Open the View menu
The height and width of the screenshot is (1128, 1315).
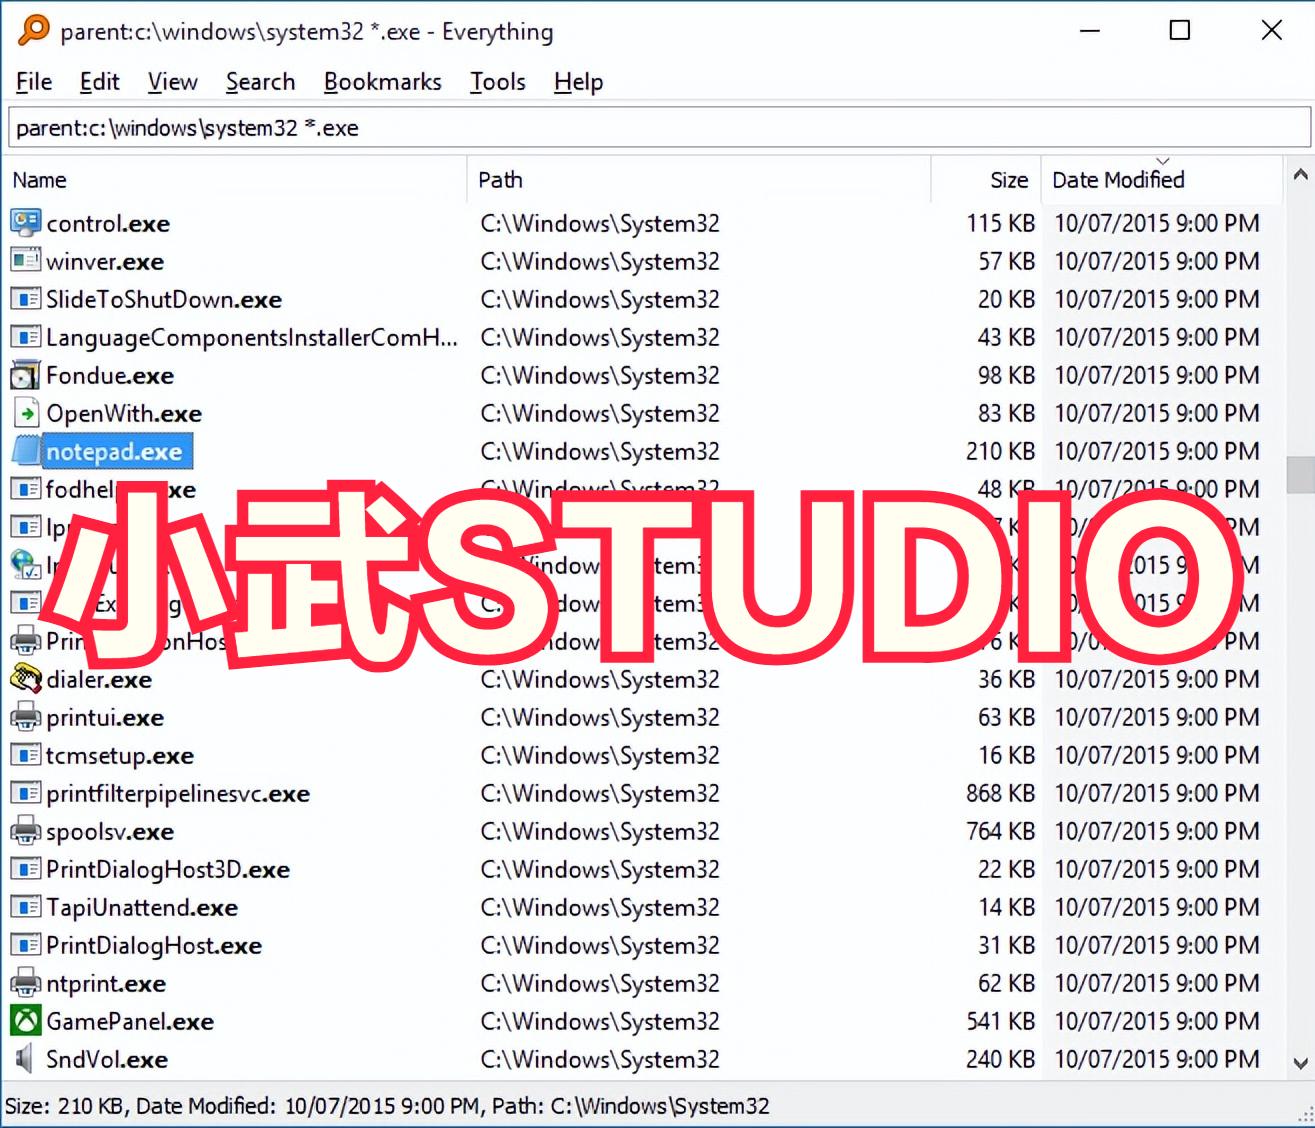point(172,82)
